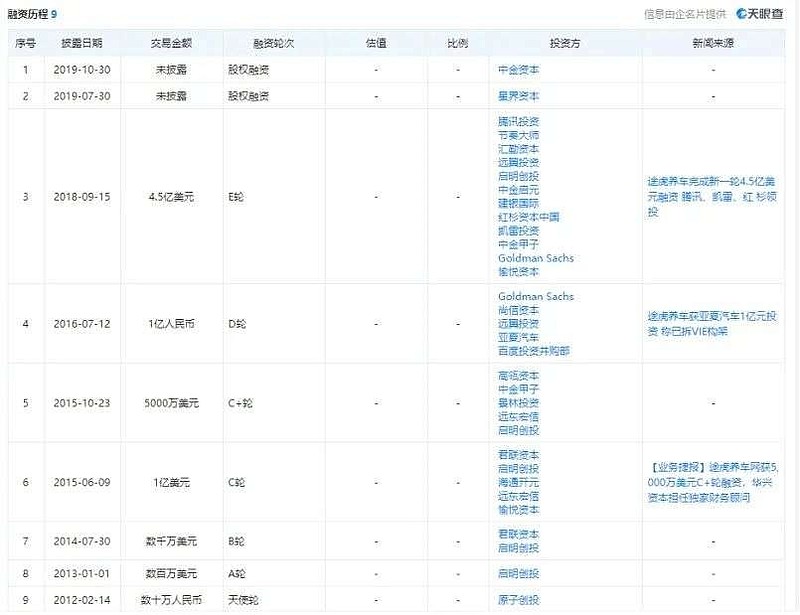The height and width of the screenshot is (615, 800).
Task: Open 原子创投 angel-round investor link
Action: tap(518, 600)
